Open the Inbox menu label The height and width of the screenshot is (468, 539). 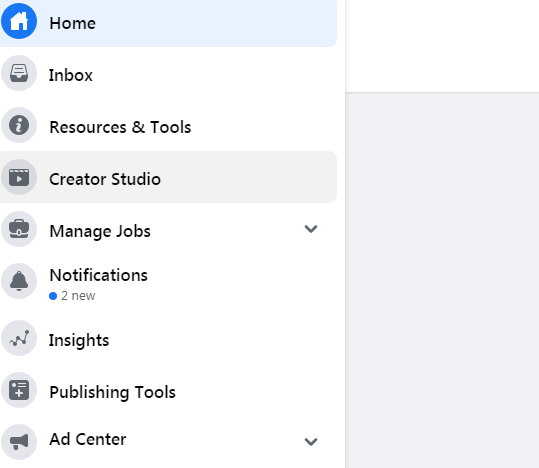(x=71, y=75)
